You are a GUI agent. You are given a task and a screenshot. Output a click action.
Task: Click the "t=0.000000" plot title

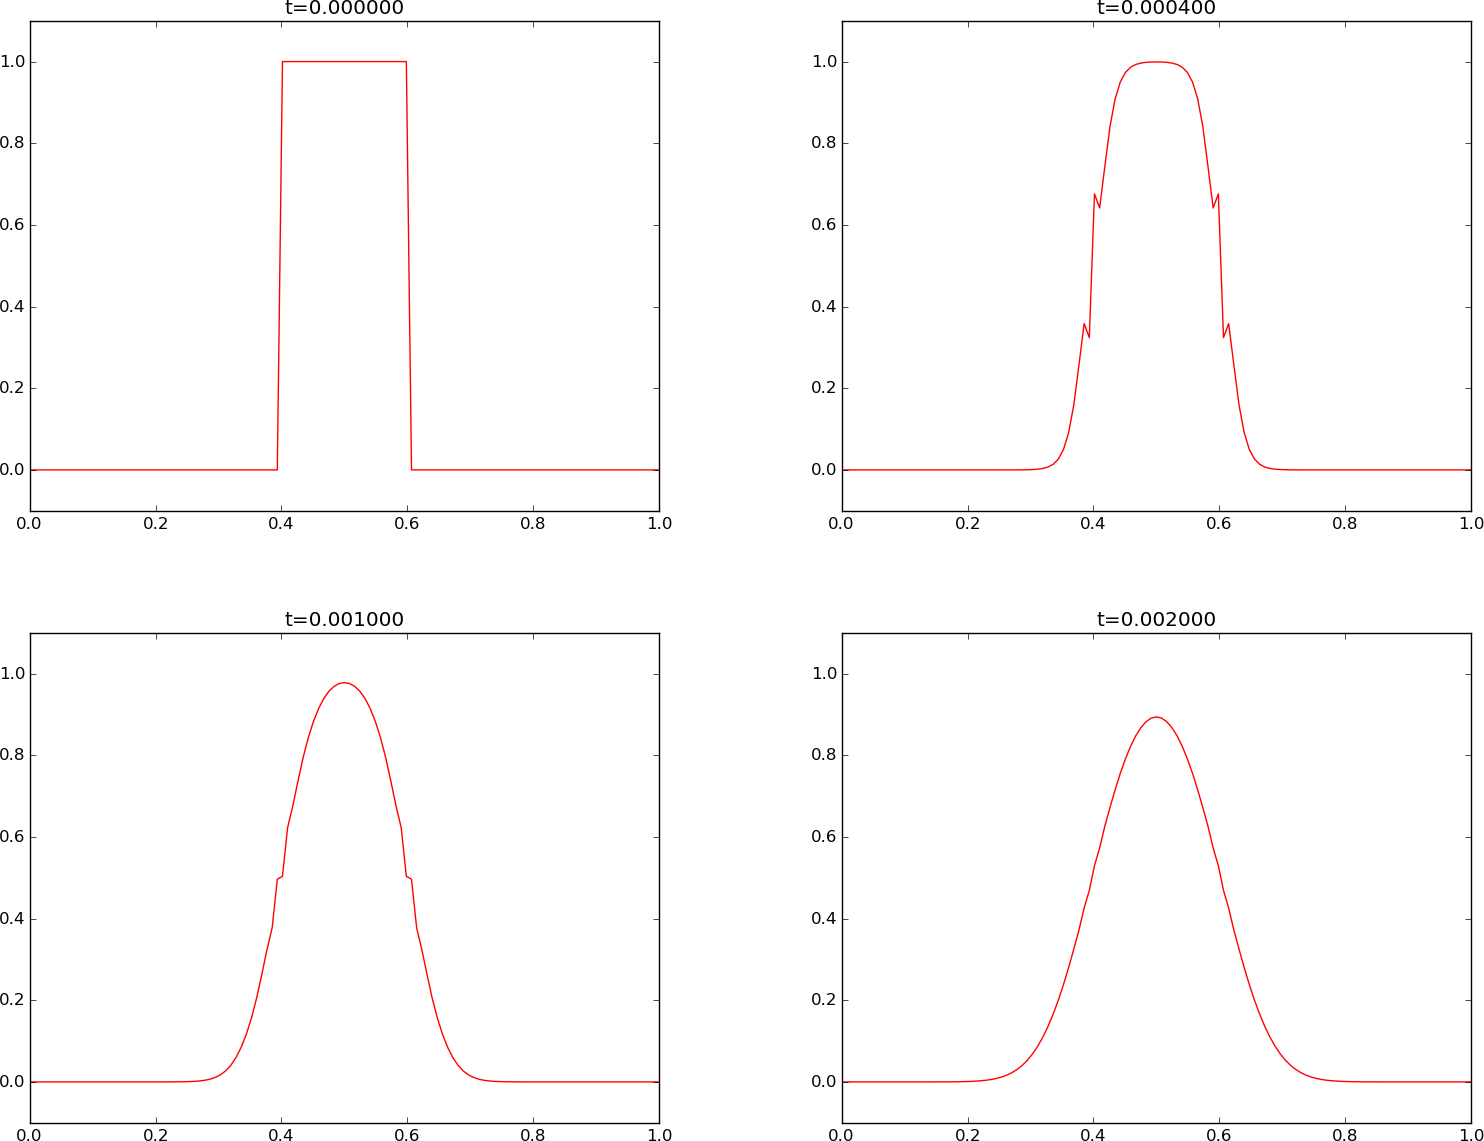click(x=344, y=8)
